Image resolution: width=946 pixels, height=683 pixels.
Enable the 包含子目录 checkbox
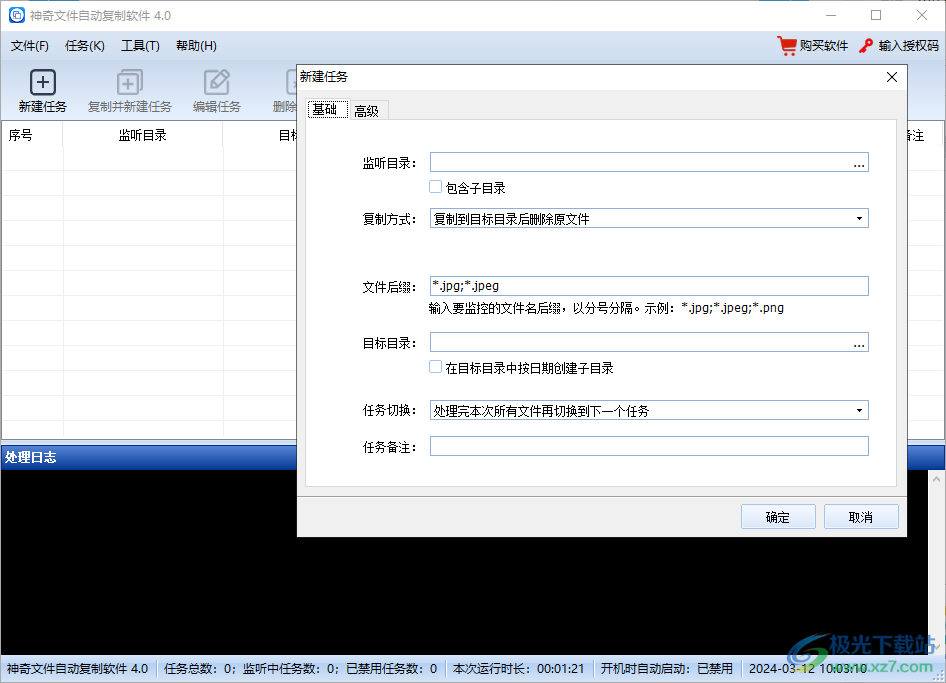tap(436, 187)
